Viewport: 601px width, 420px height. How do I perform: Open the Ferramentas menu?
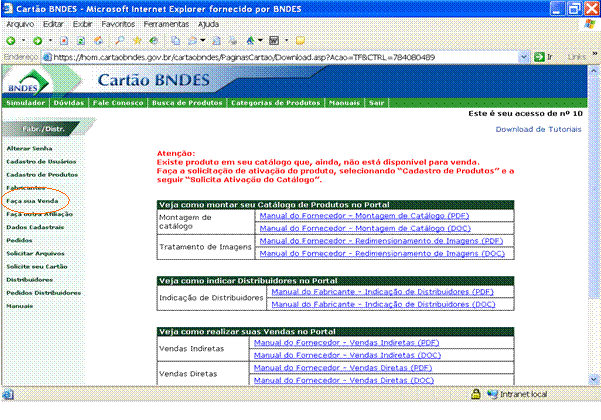tap(166, 24)
